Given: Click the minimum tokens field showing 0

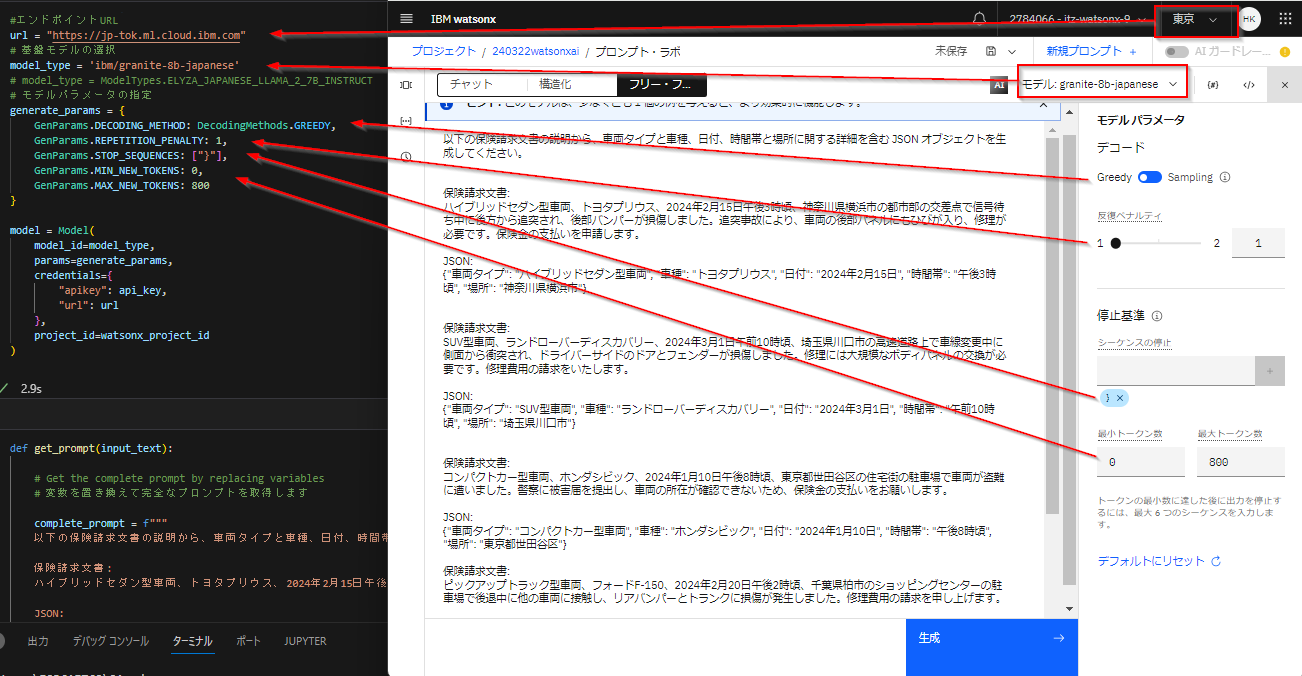Looking at the screenshot, I should pyautogui.click(x=1141, y=462).
